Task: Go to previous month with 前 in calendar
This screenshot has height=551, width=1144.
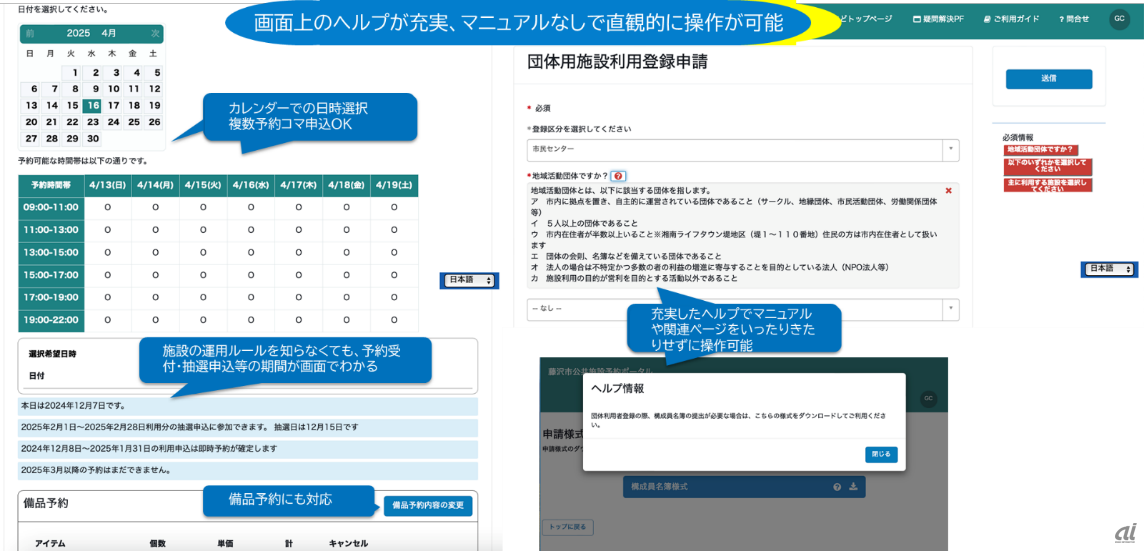Action: [x=30, y=34]
